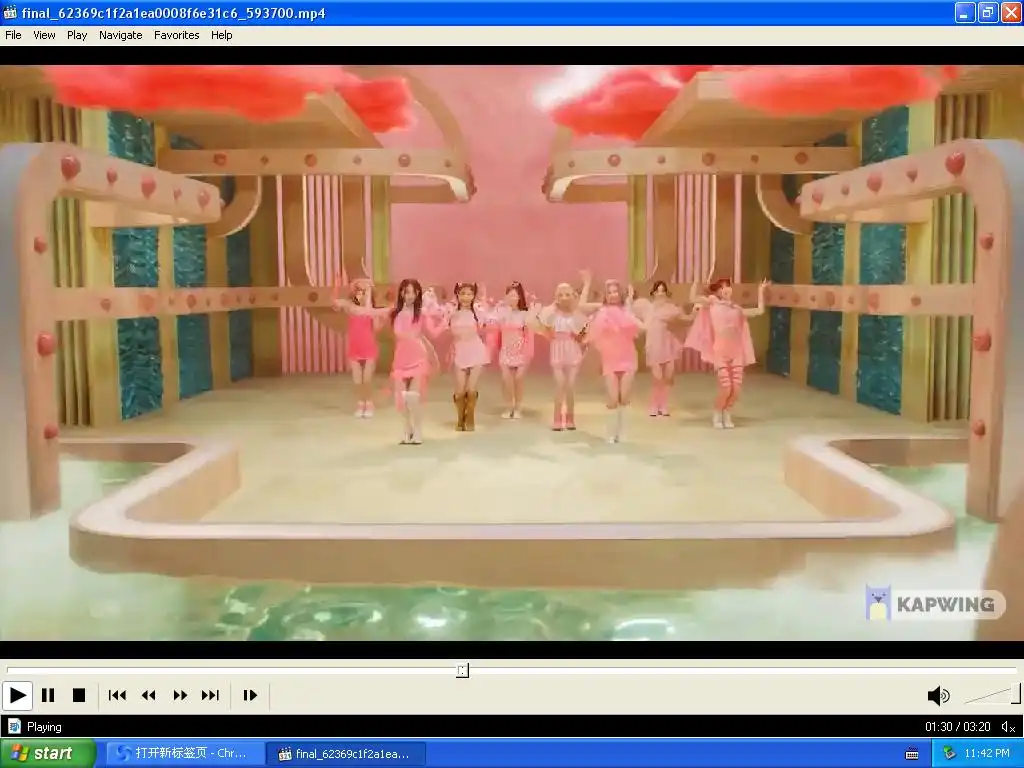This screenshot has width=1024, height=768.
Task: Close the media player window
Action: point(1010,13)
